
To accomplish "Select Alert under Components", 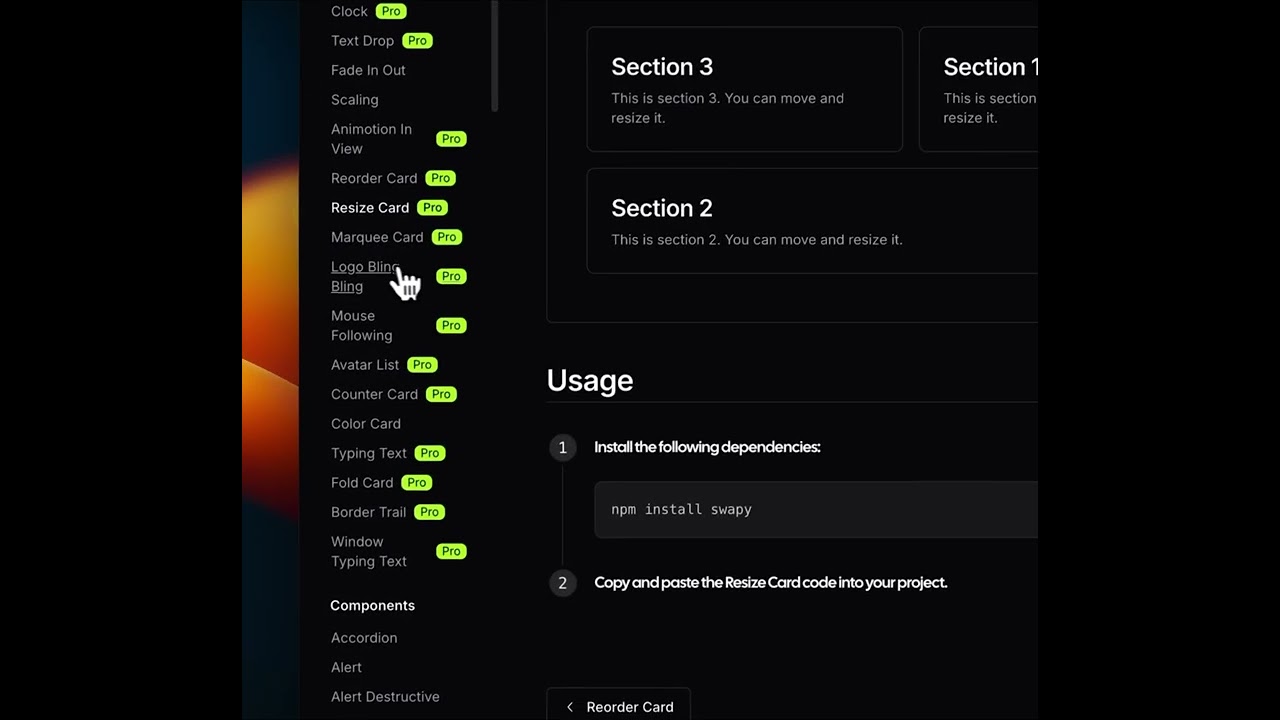I will click(x=346, y=667).
